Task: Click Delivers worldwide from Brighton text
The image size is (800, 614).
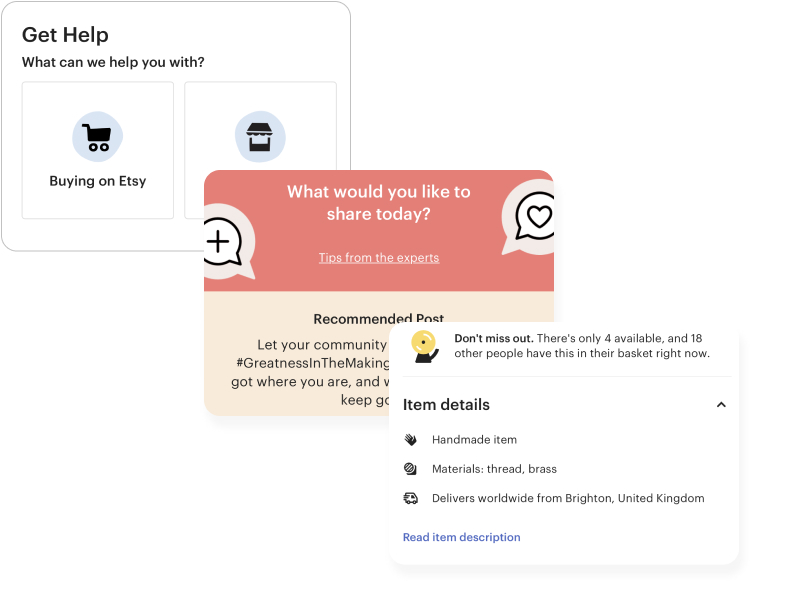Action: [x=568, y=498]
